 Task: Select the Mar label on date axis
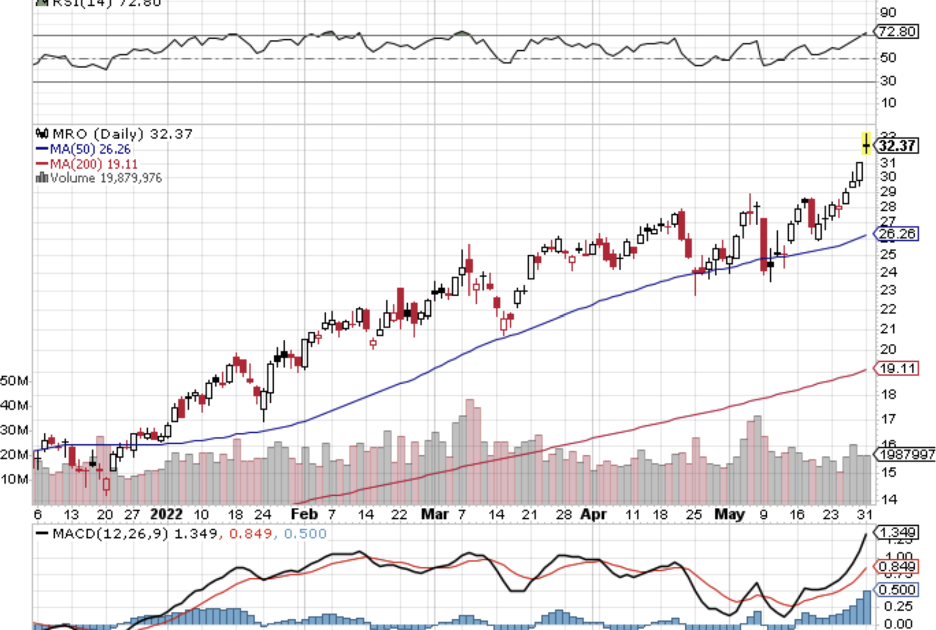[x=433, y=513]
